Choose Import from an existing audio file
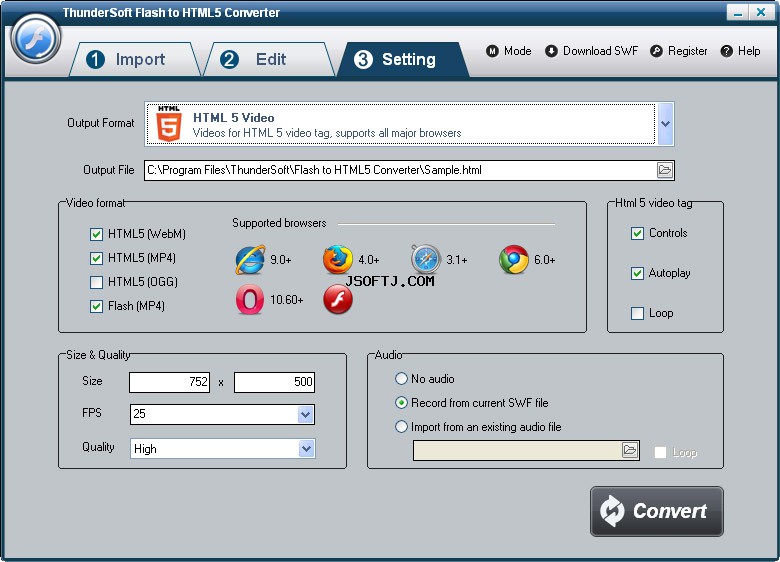The height and width of the screenshot is (562, 780). (x=401, y=427)
